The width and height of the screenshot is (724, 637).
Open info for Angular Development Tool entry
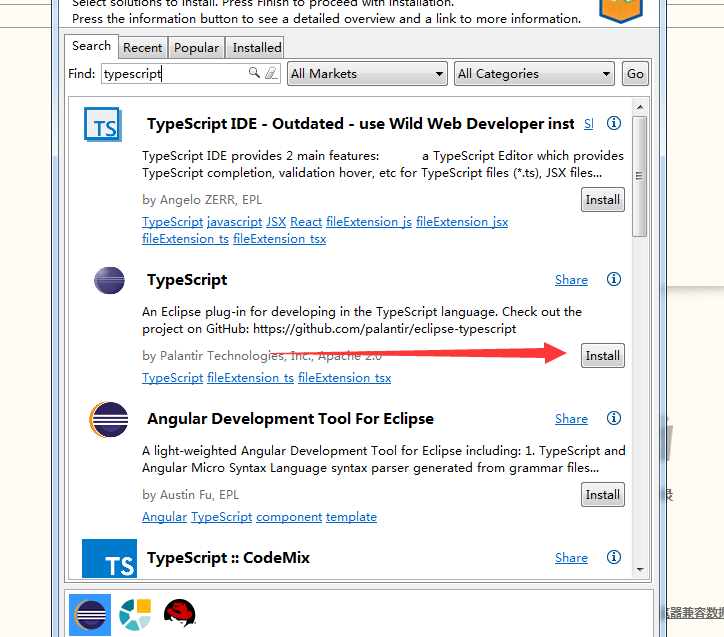coord(614,418)
